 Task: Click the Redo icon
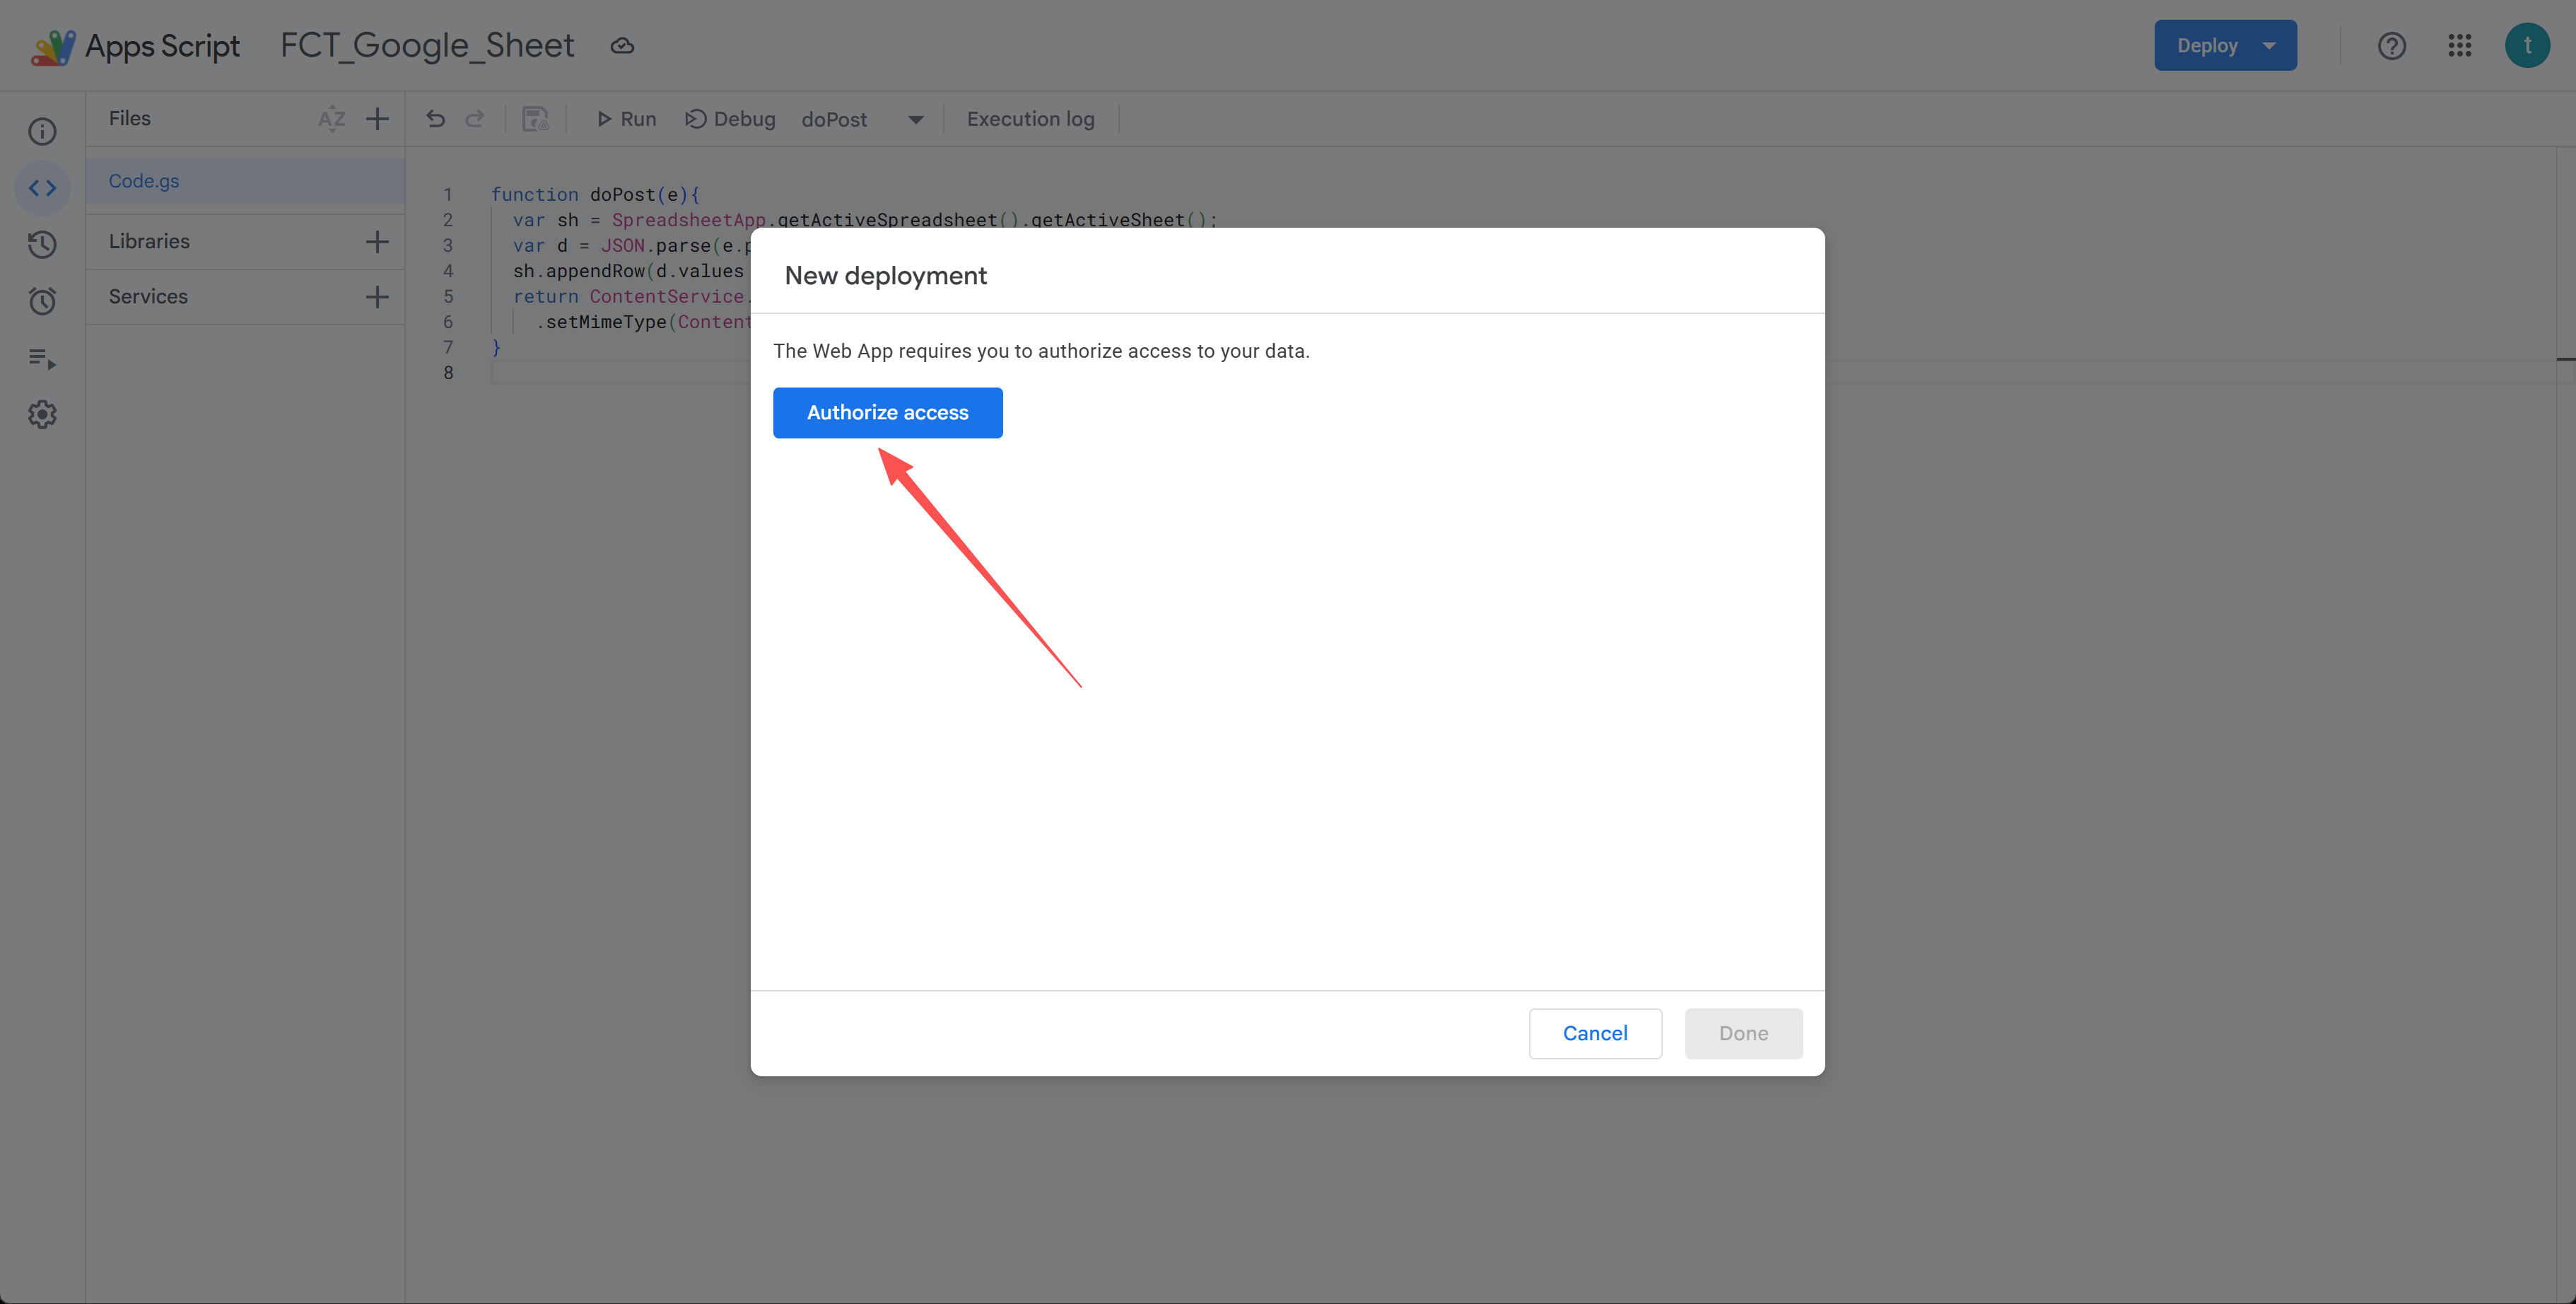pos(475,119)
